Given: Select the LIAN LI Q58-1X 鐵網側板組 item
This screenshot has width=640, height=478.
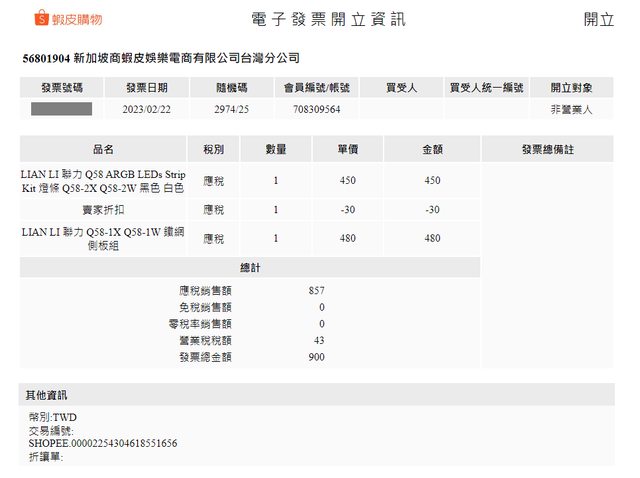Looking at the screenshot, I should click(103, 238).
